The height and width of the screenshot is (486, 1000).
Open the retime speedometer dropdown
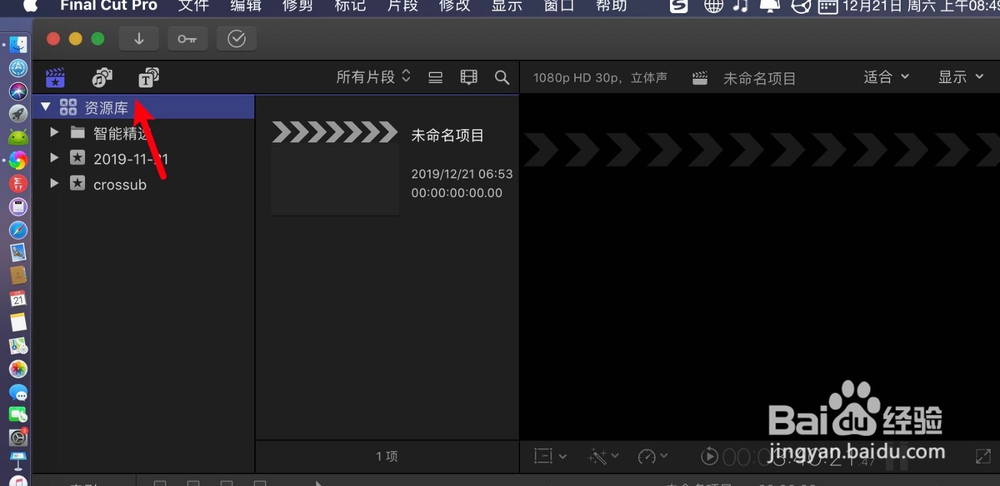[652, 456]
